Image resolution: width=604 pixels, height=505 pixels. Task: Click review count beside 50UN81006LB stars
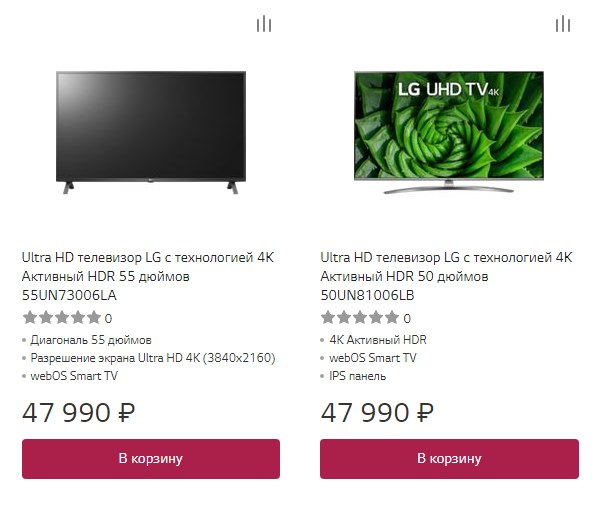407,319
